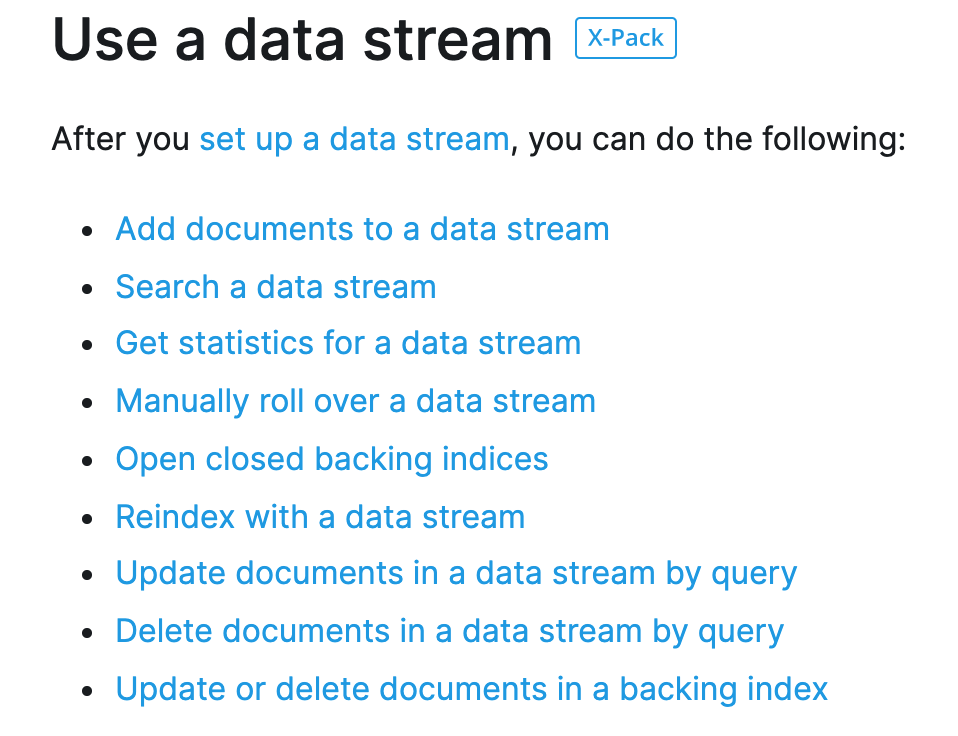Image resolution: width=958 pixels, height=736 pixels.
Task: Follow 'Manually roll over a data stream' link
Action: point(356,401)
